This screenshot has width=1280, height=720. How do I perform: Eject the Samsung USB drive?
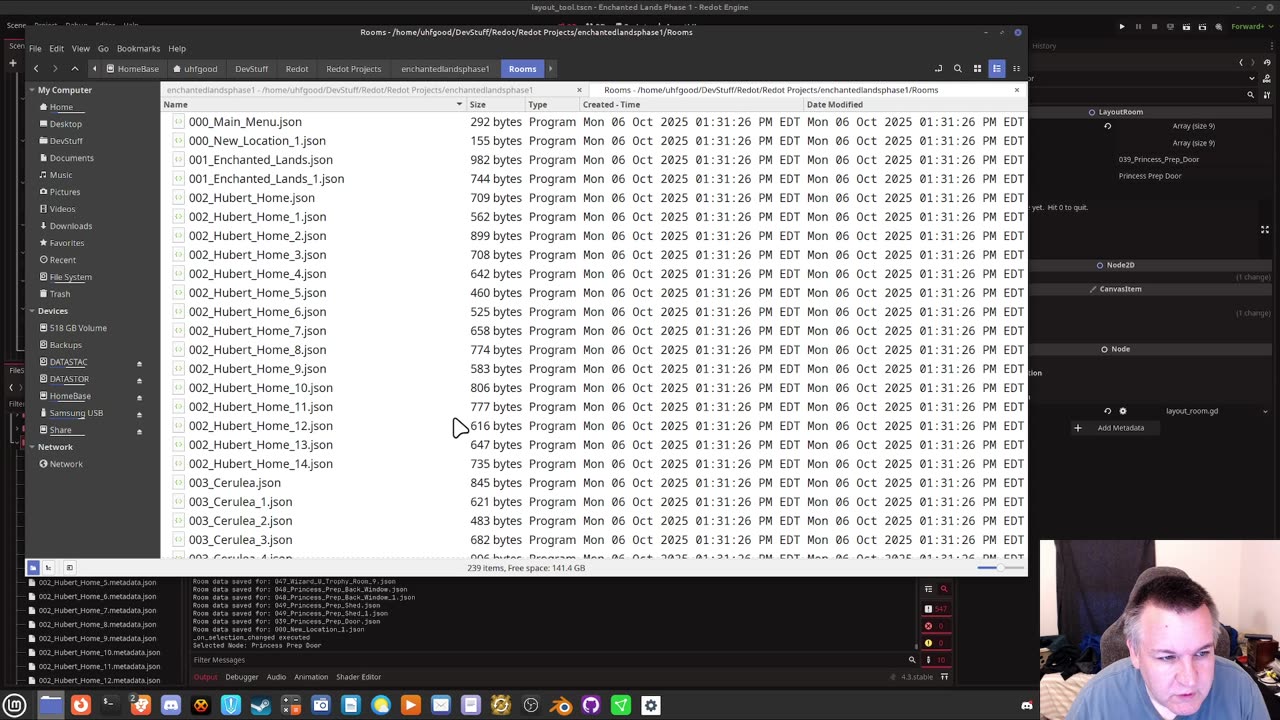coord(139,414)
